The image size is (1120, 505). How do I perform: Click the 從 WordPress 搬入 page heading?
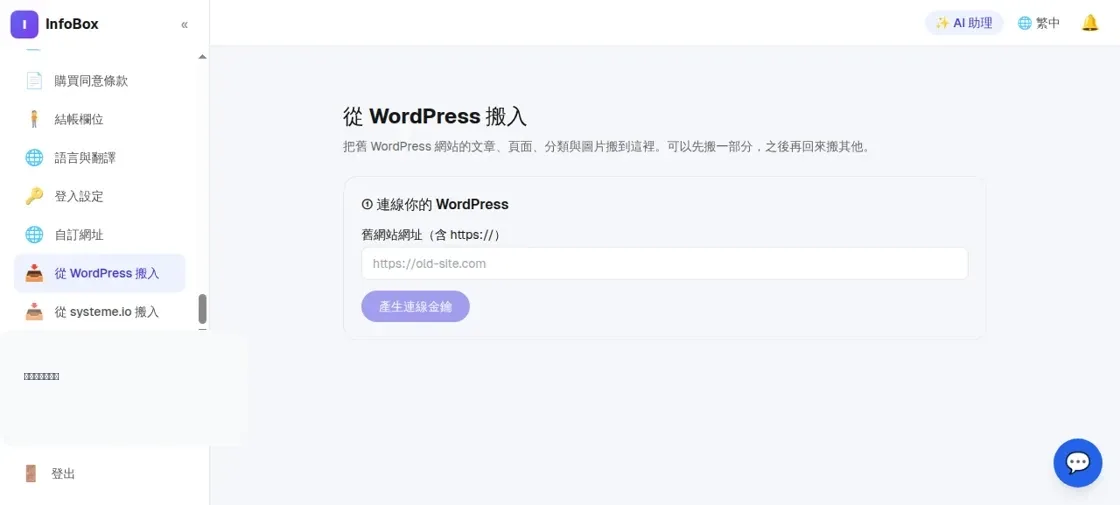[435, 117]
